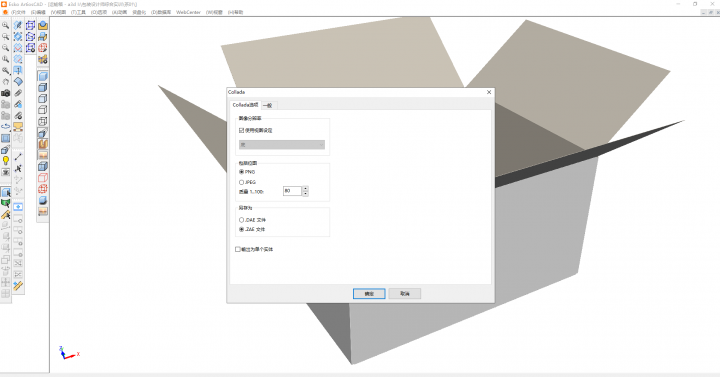Decrease quality with the spinner down arrow
The height and width of the screenshot is (377, 720).
point(305,193)
